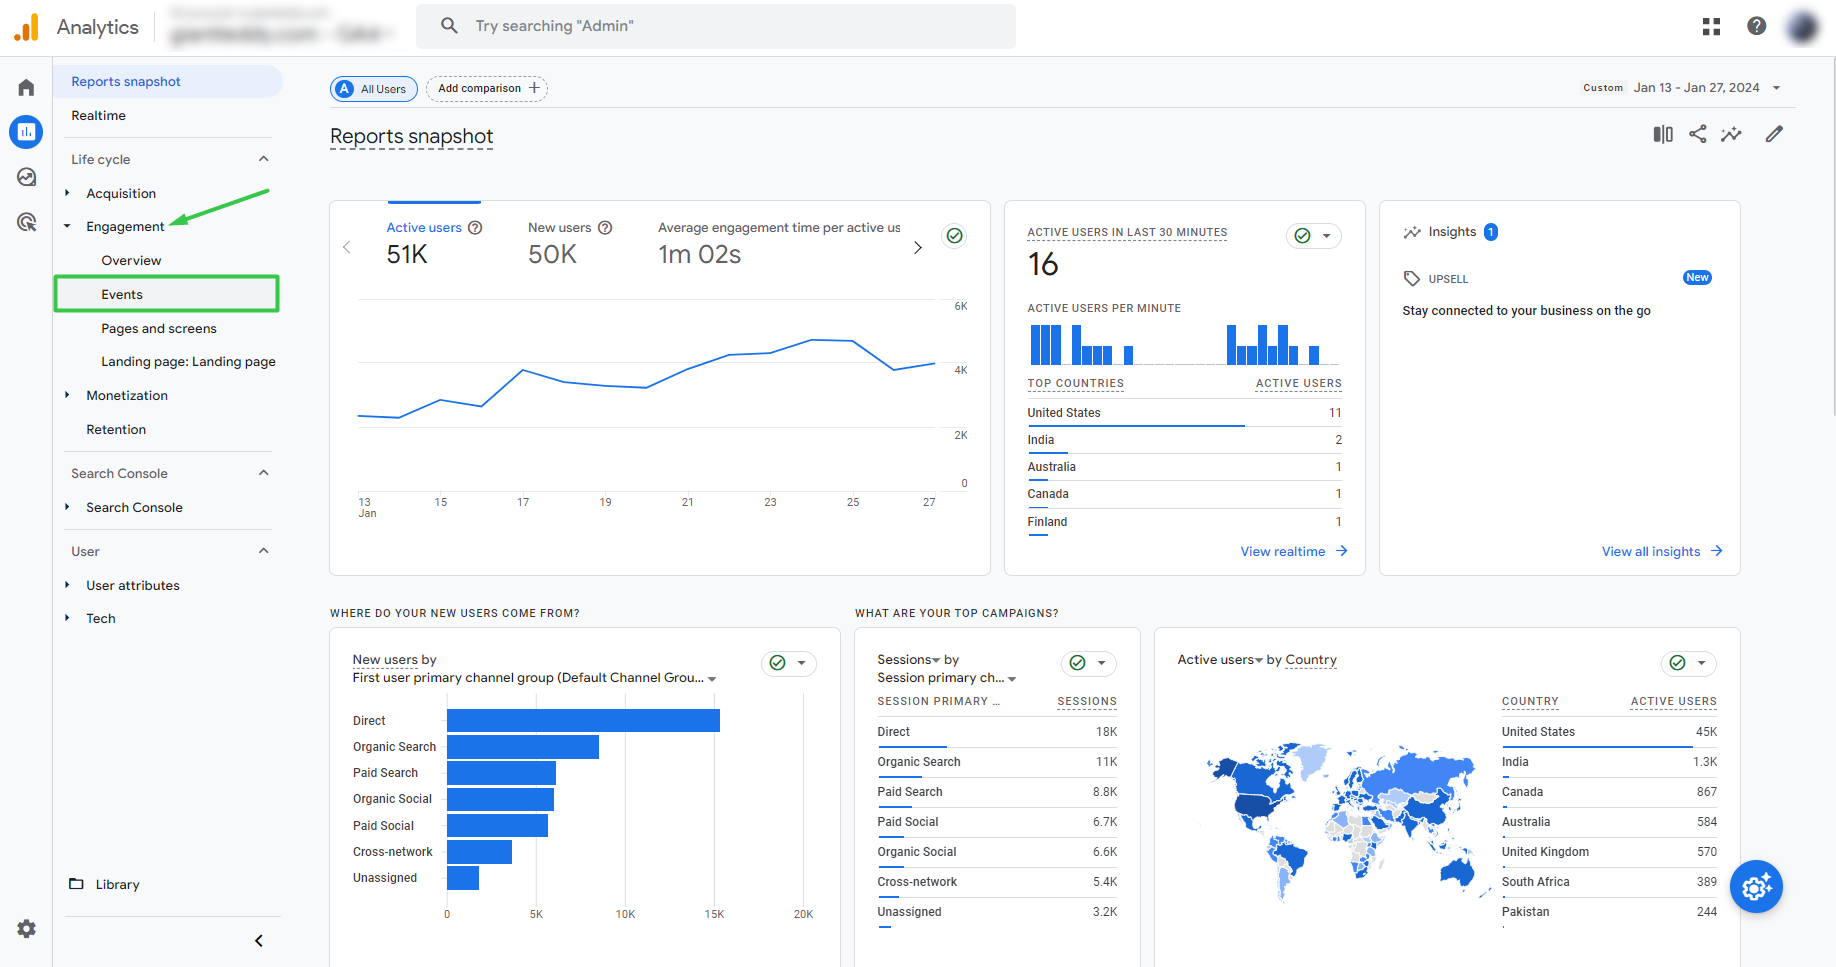
Task: Open the Active users by Country metric dropdown
Action: (1259, 660)
